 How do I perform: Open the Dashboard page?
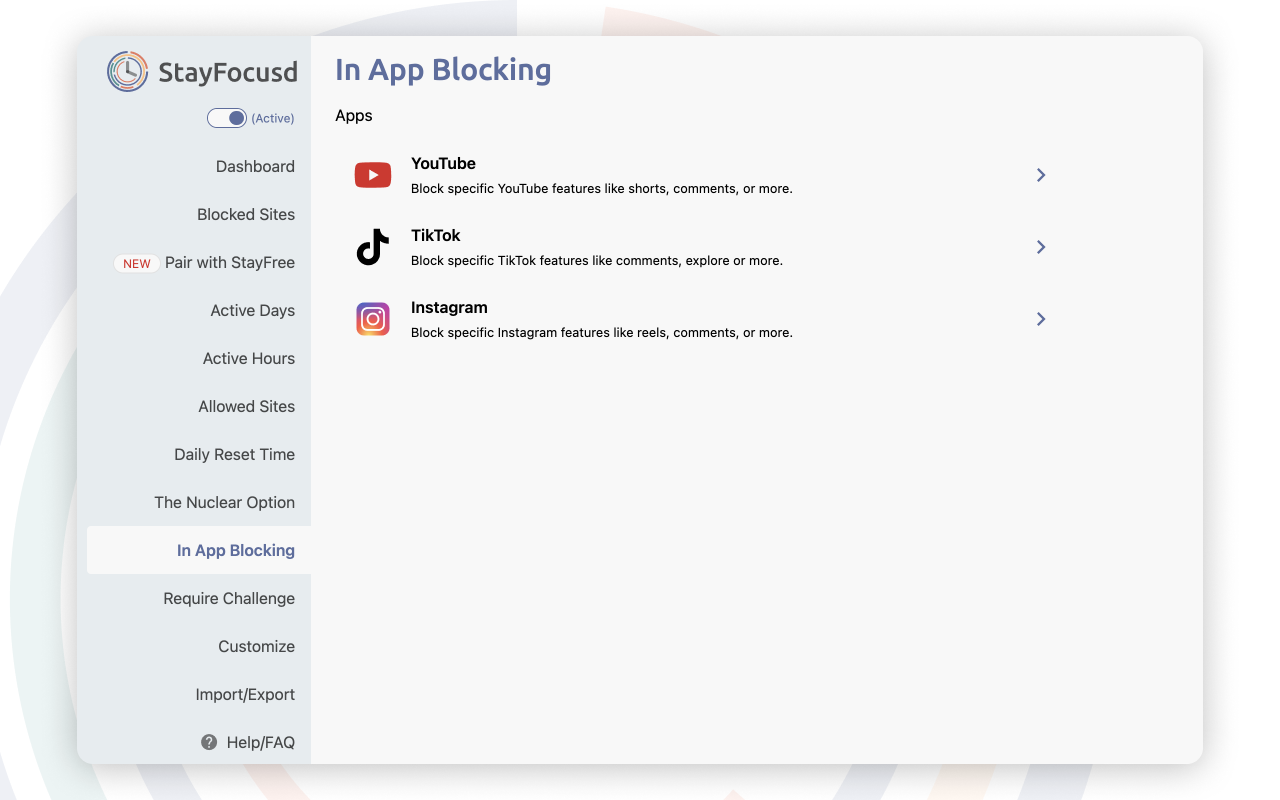[x=255, y=166]
